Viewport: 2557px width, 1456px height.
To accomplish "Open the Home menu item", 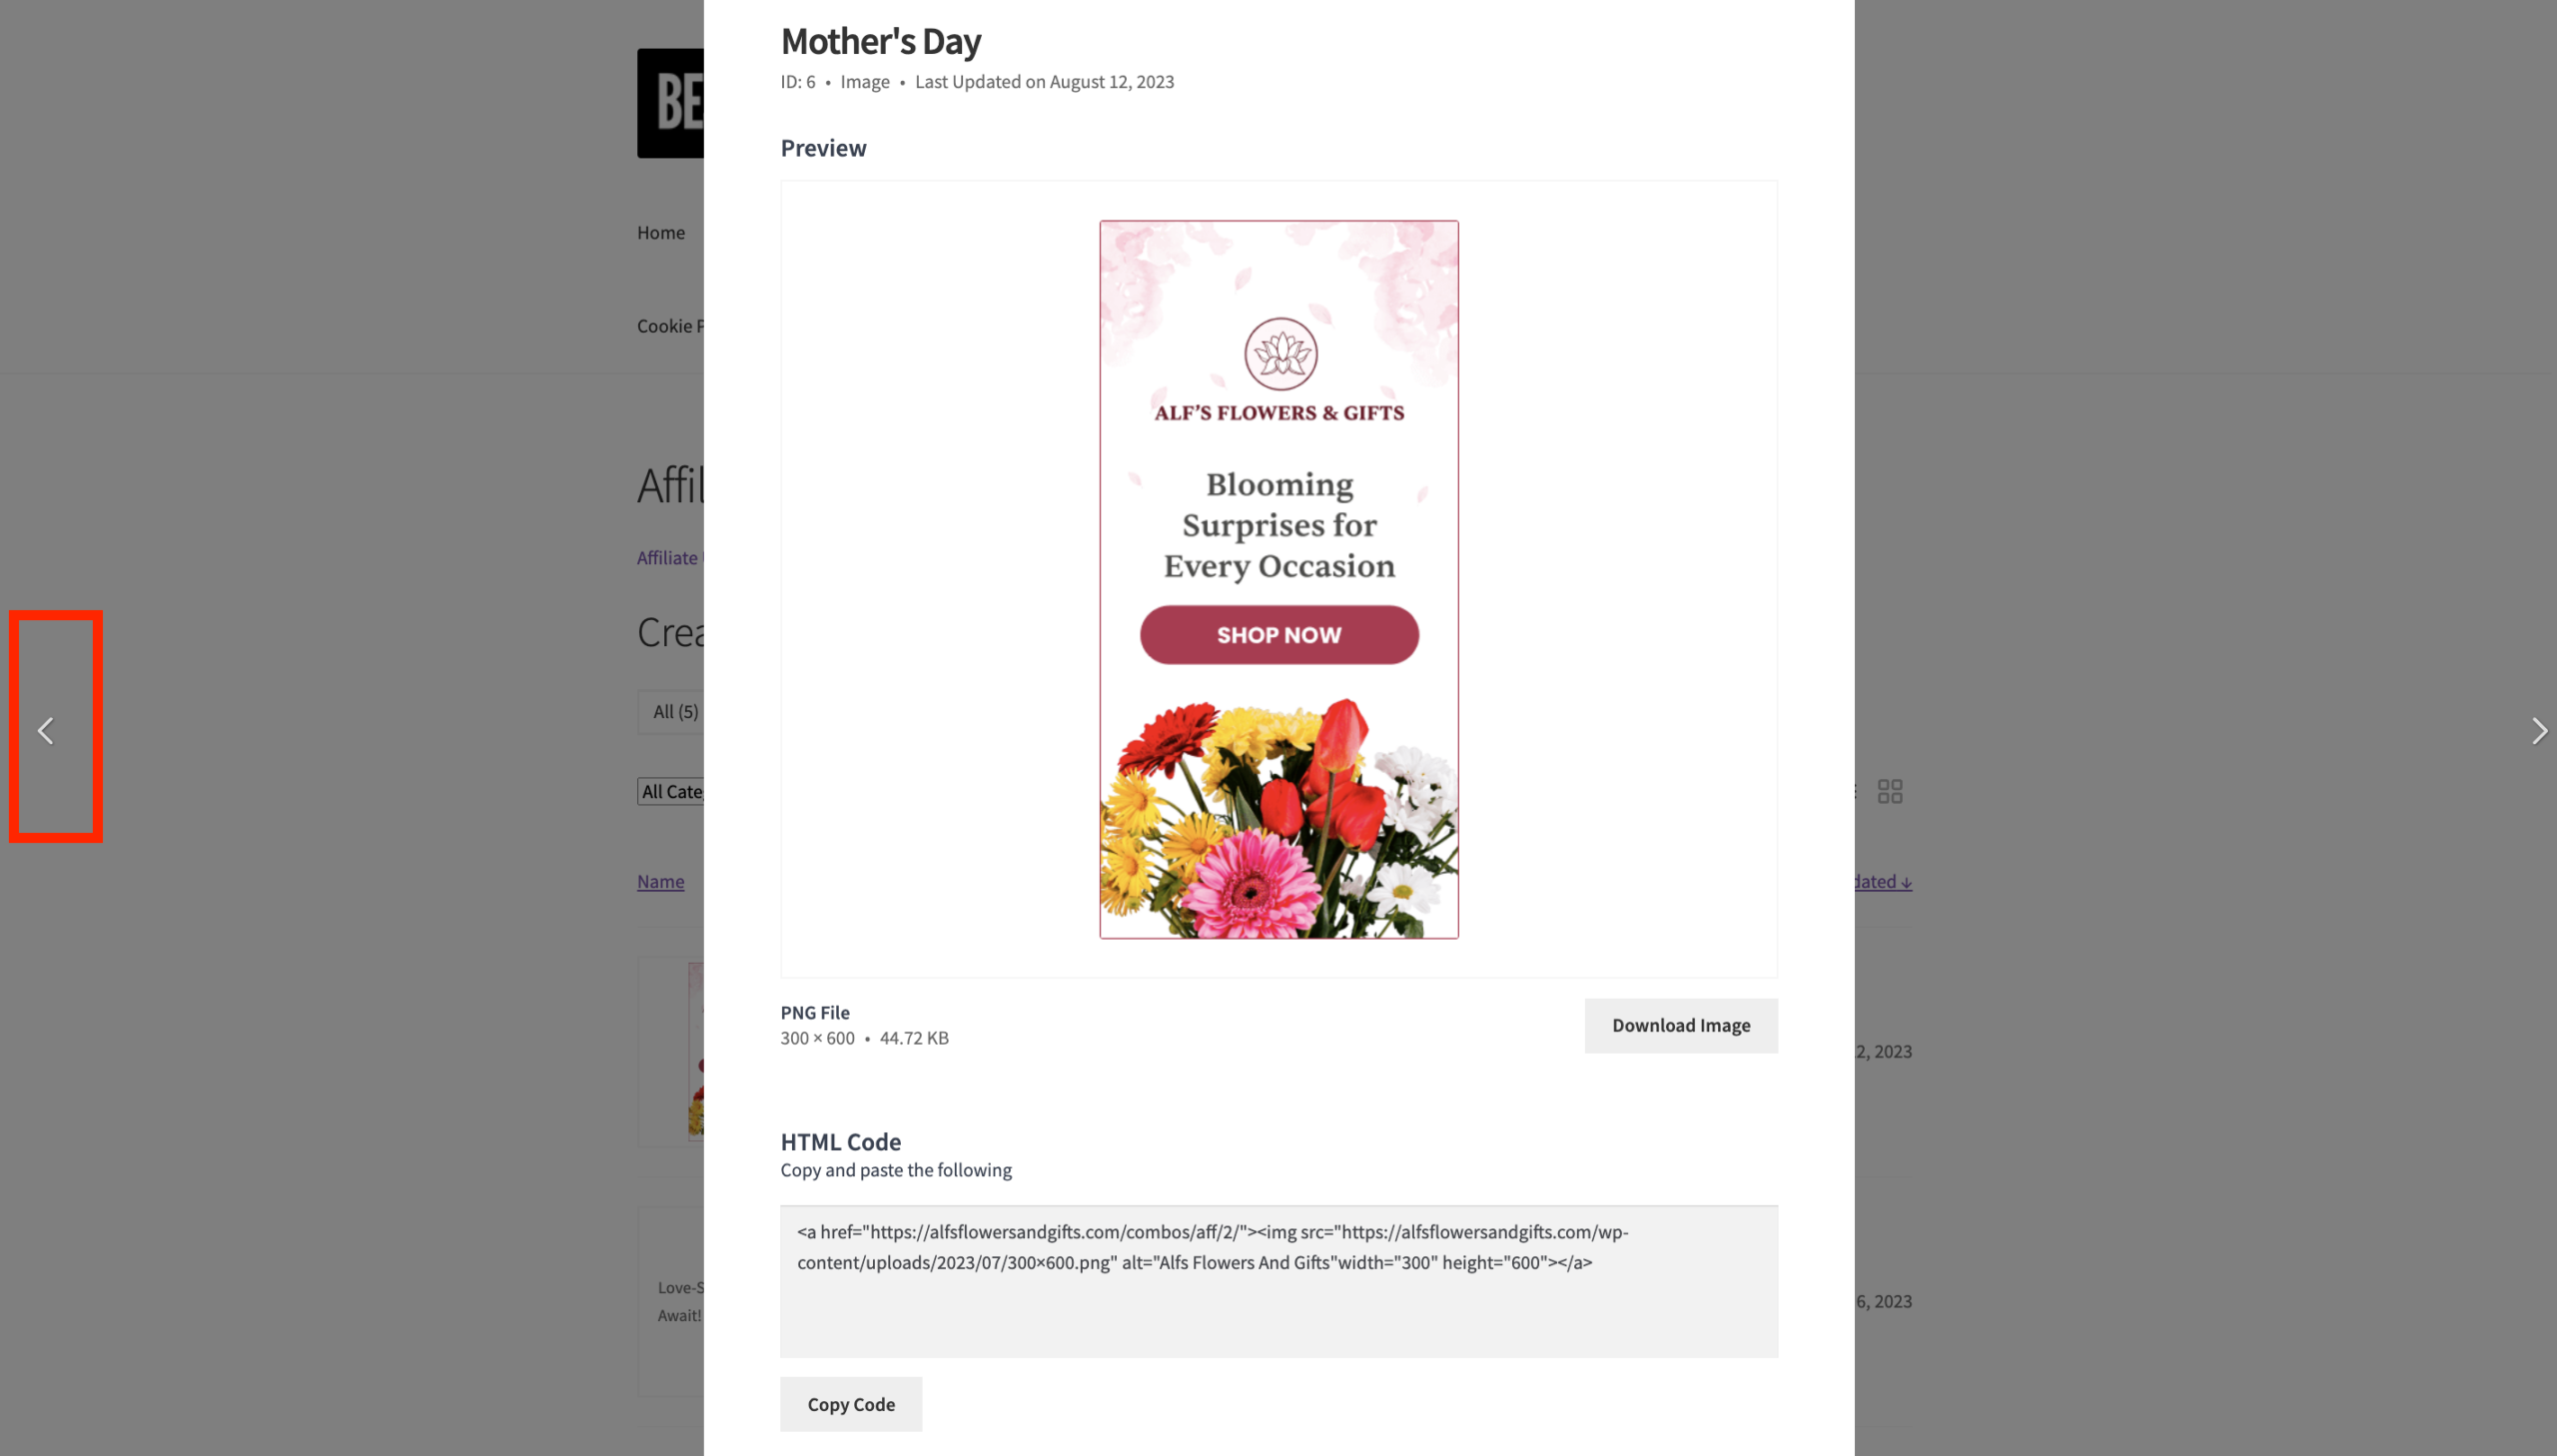I will click(661, 232).
